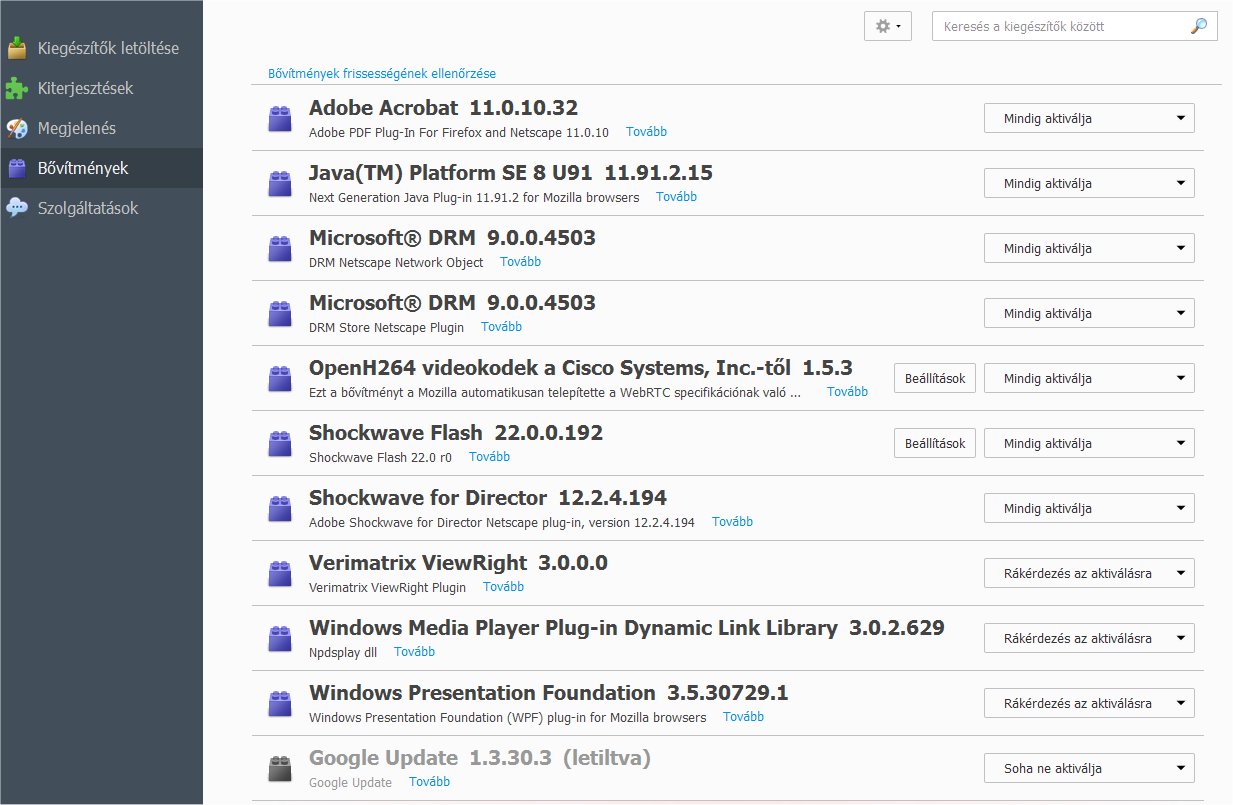The image size is (1233, 805).
Task: Click the Java Platform SE plugin icon
Action: (280, 184)
